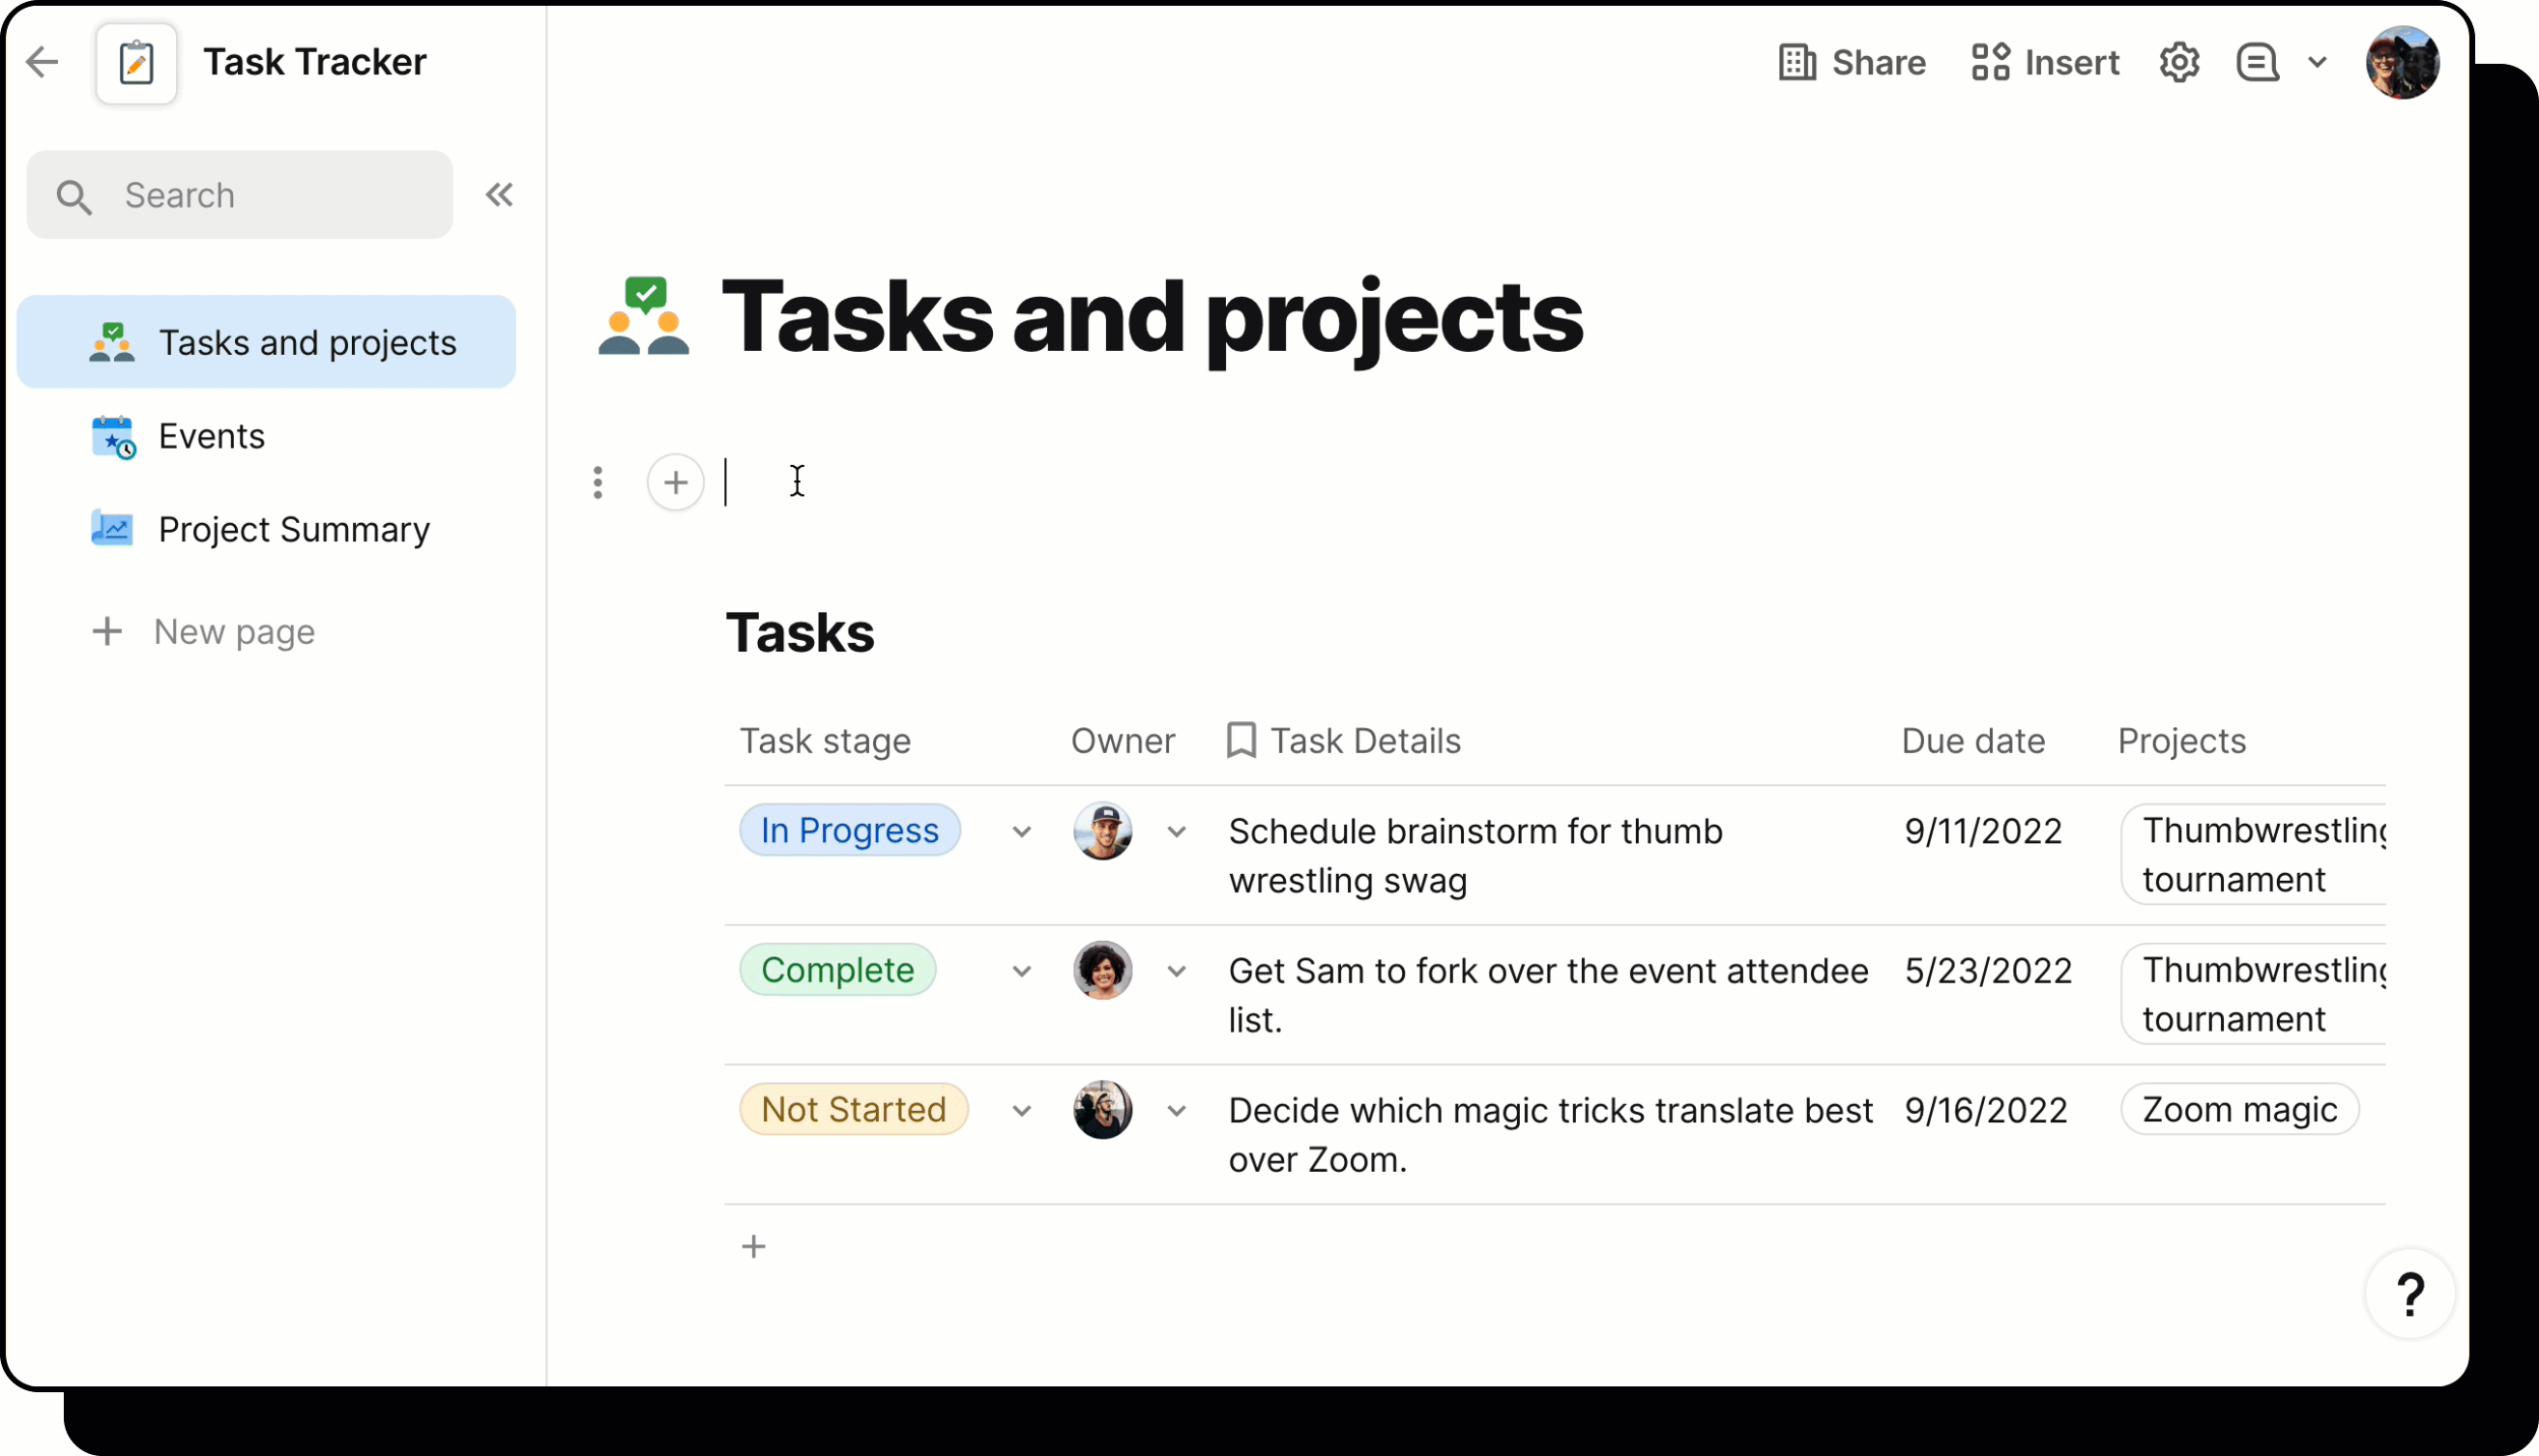This screenshot has width=2539, height=1456.
Task: Open the Share dialog icon
Action: (1795, 62)
